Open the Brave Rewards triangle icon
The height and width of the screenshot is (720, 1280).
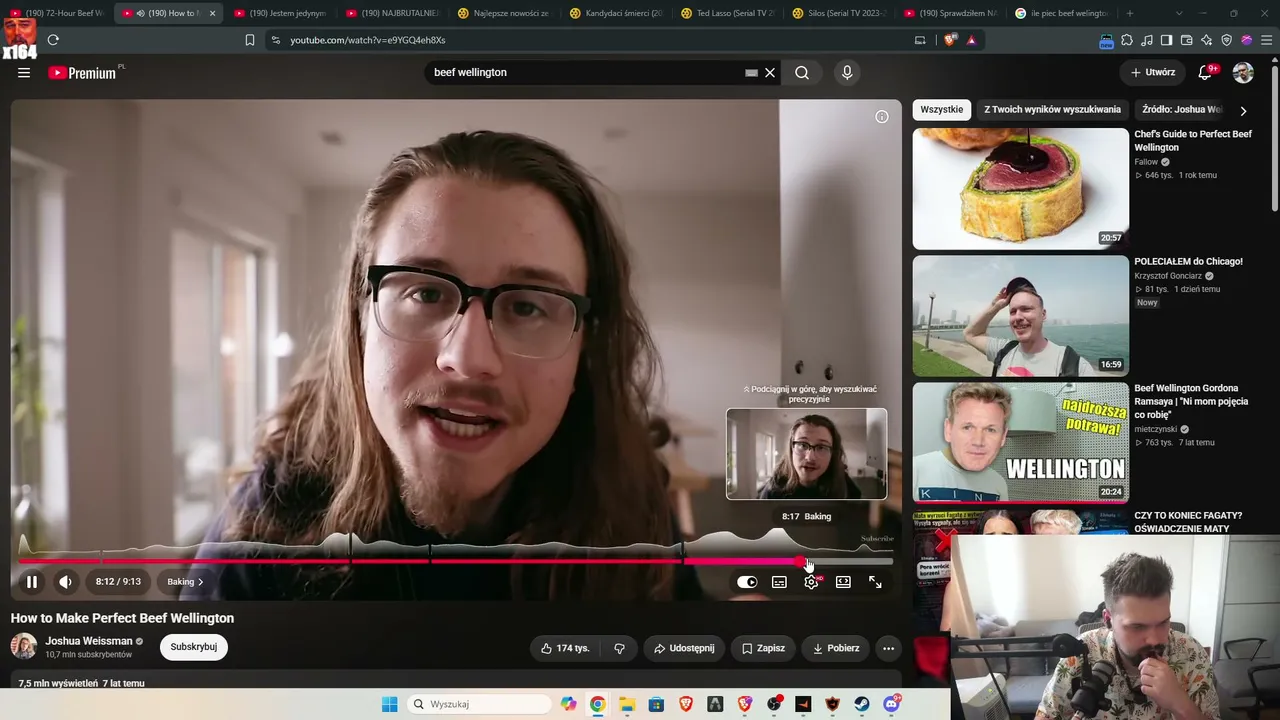[971, 40]
